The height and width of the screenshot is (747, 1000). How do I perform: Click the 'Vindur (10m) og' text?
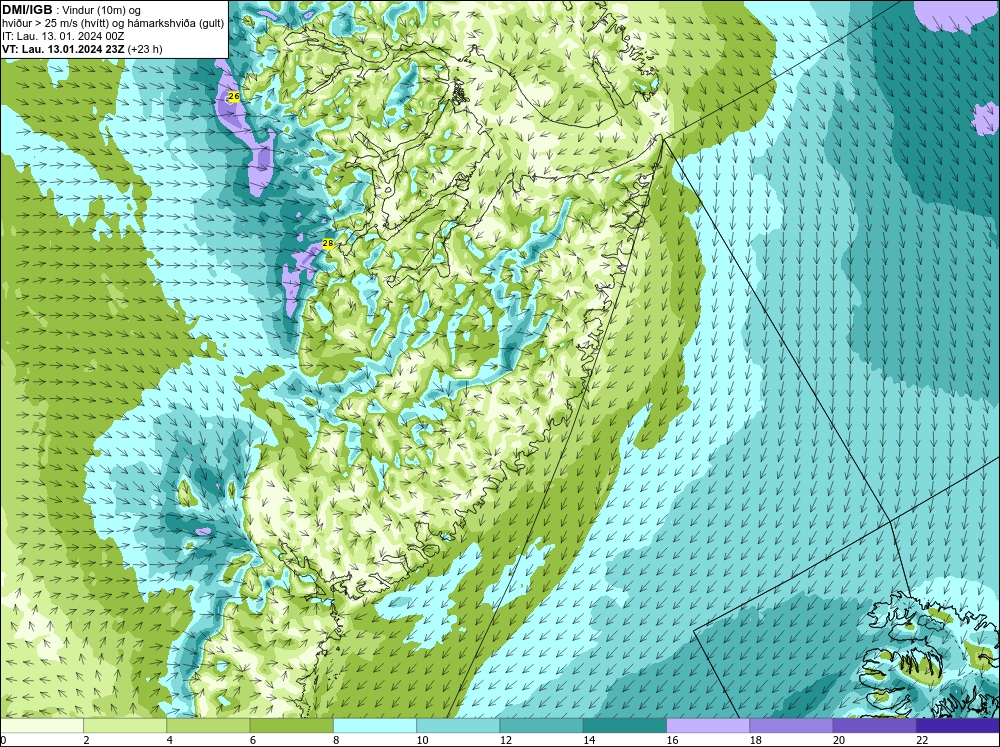(103, 10)
